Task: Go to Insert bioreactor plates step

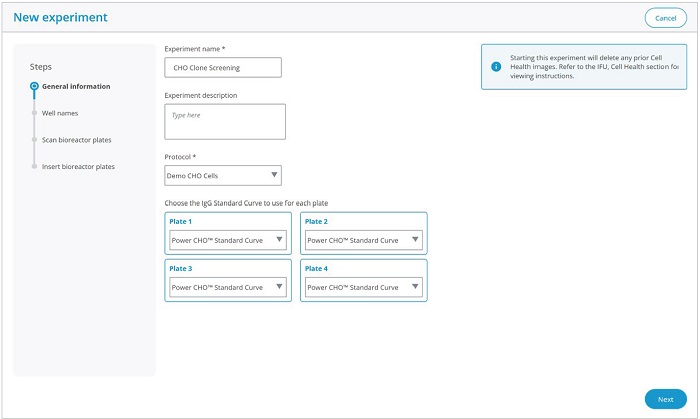Action: pyautogui.click(x=78, y=166)
